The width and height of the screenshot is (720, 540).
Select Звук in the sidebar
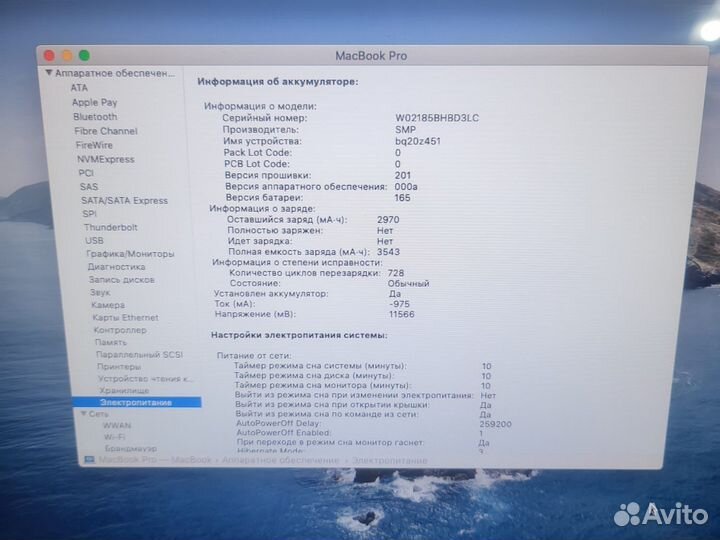[100, 292]
